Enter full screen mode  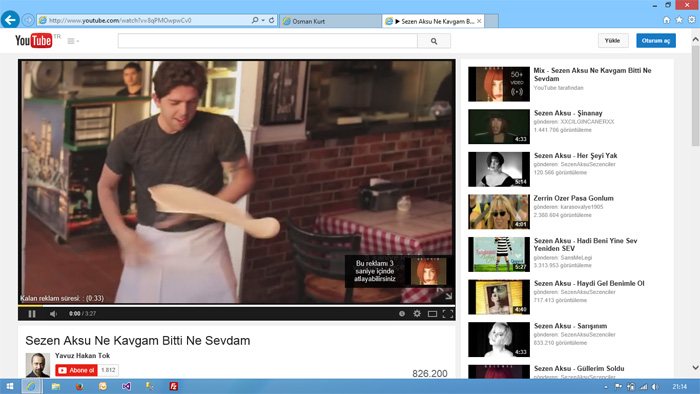447,314
